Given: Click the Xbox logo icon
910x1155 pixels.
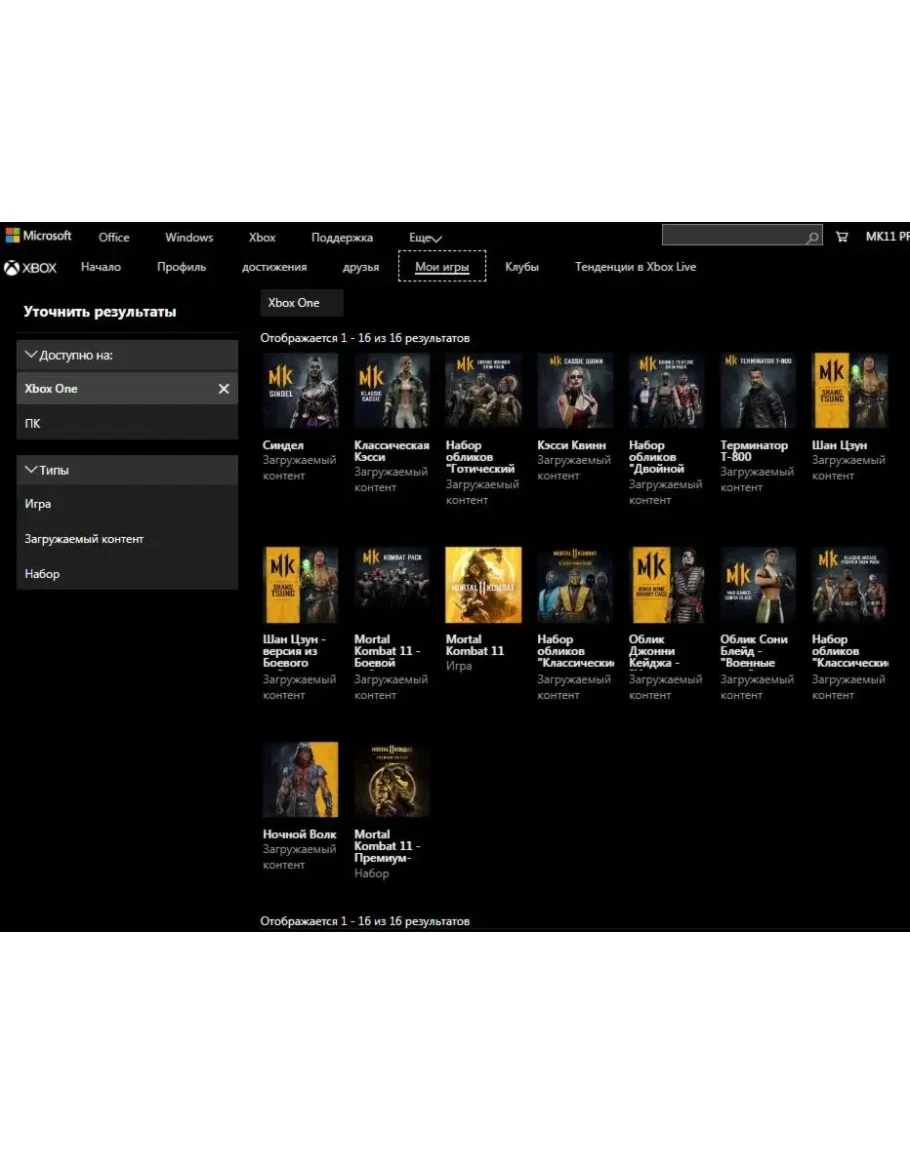Looking at the screenshot, I should click(12, 268).
